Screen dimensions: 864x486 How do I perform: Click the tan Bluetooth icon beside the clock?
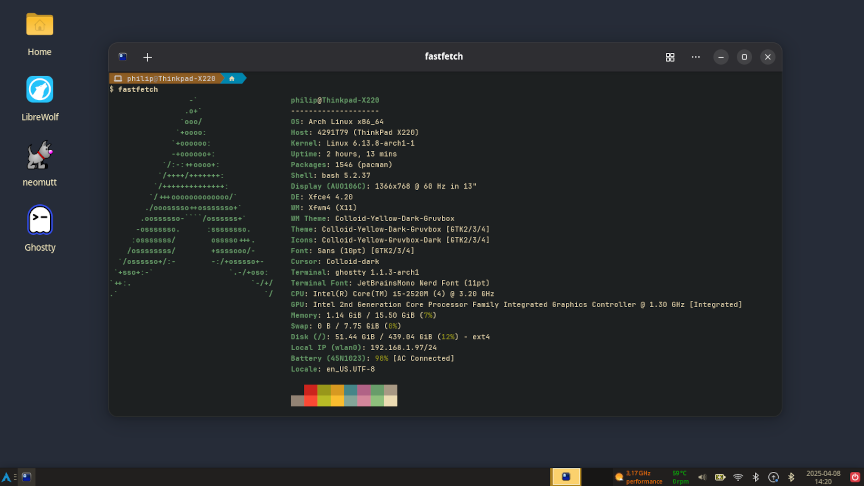(x=791, y=477)
